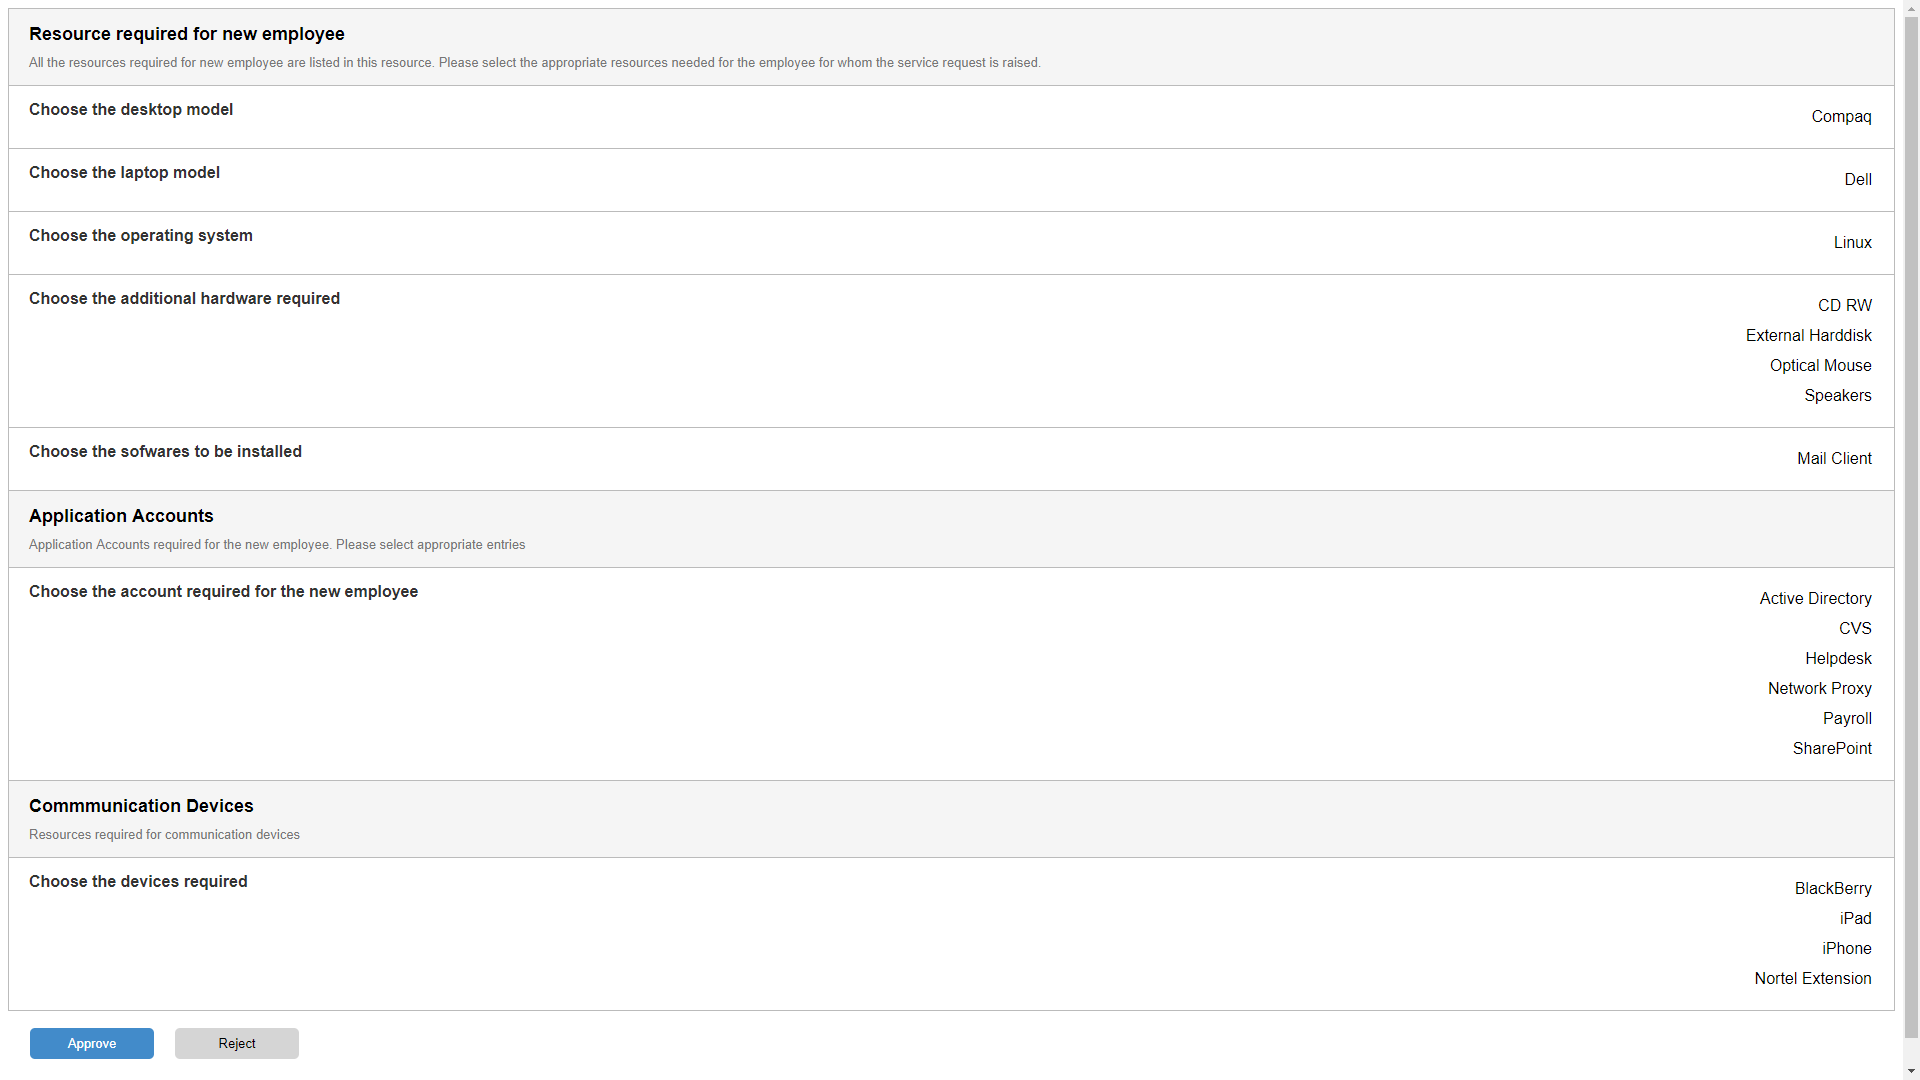
Task: Click the Optical Mouse entry
Action: [1820, 365]
